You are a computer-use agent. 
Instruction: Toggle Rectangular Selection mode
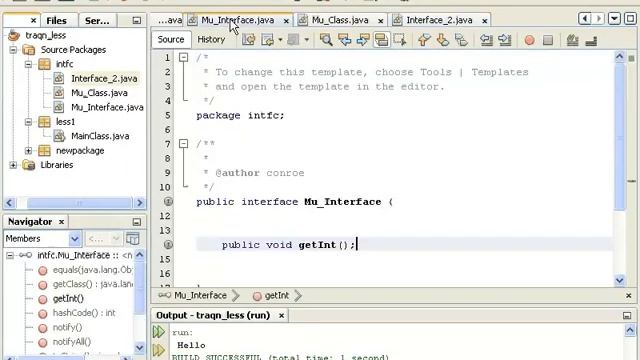point(400,40)
